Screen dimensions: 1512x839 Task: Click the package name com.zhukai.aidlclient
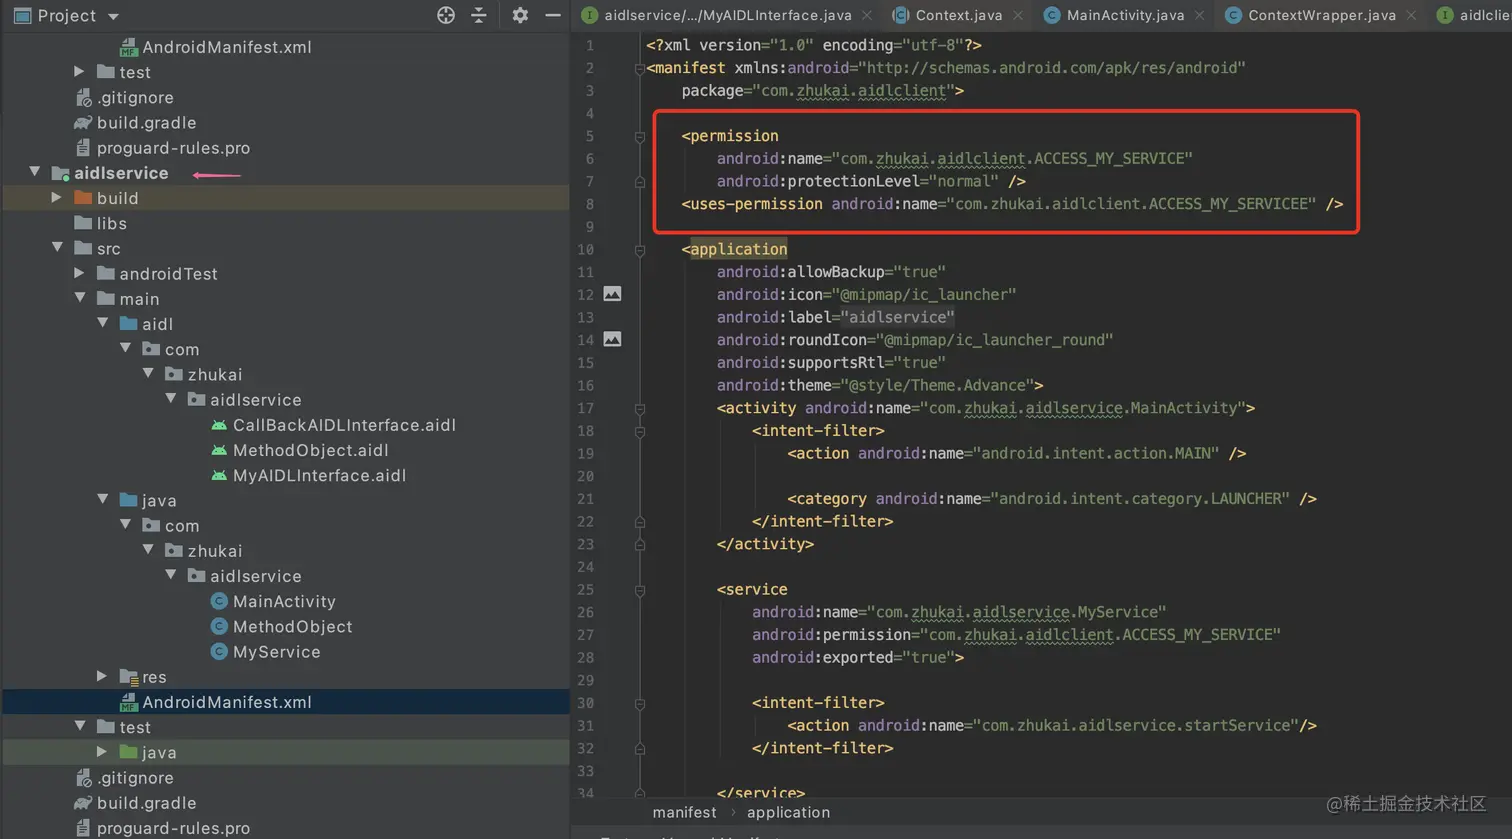858,91
